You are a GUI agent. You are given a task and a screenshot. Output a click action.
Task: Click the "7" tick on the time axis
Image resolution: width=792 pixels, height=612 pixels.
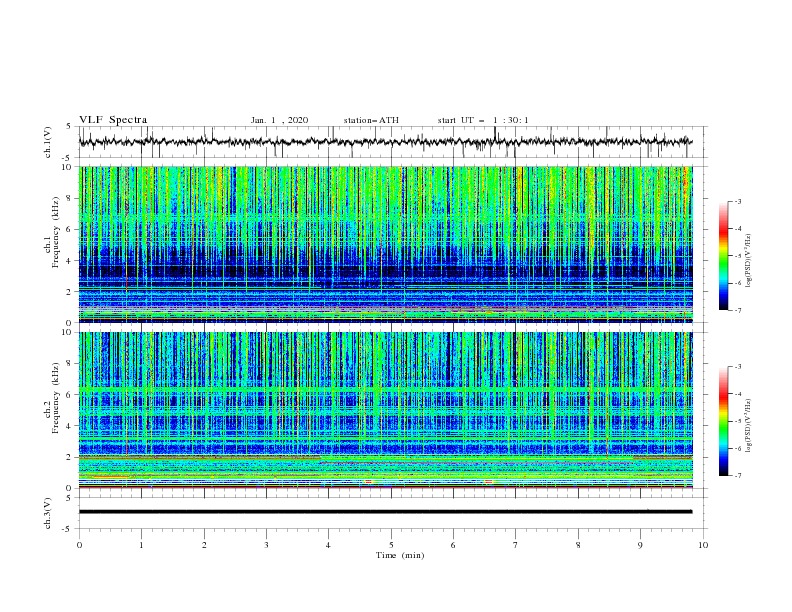coord(516,545)
